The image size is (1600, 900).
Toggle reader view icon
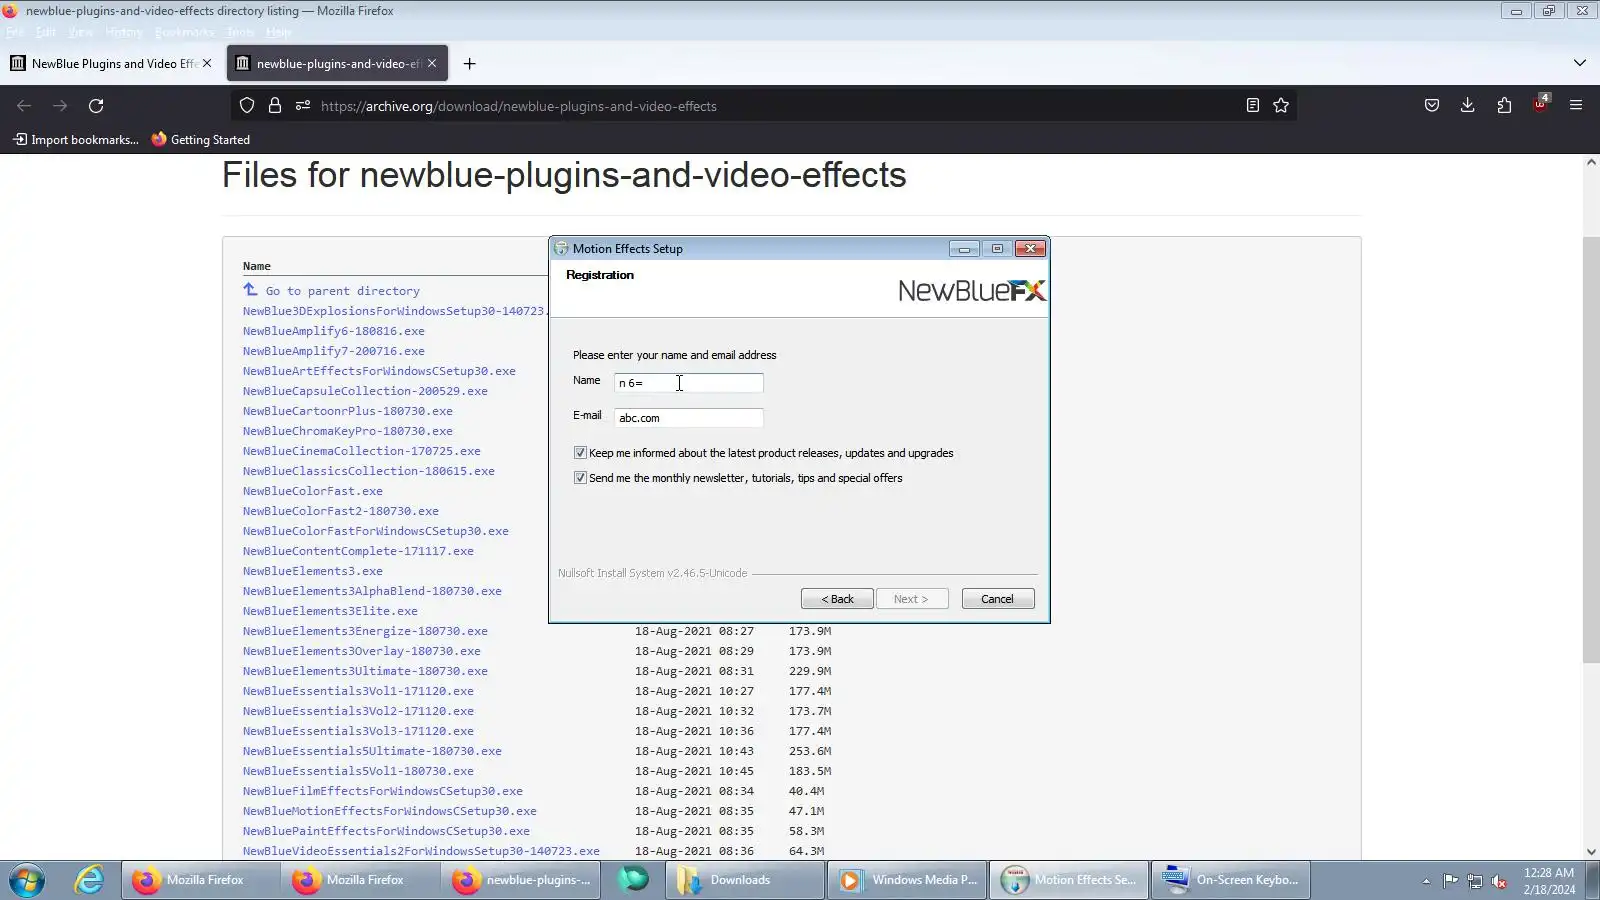click(1252, 106)
